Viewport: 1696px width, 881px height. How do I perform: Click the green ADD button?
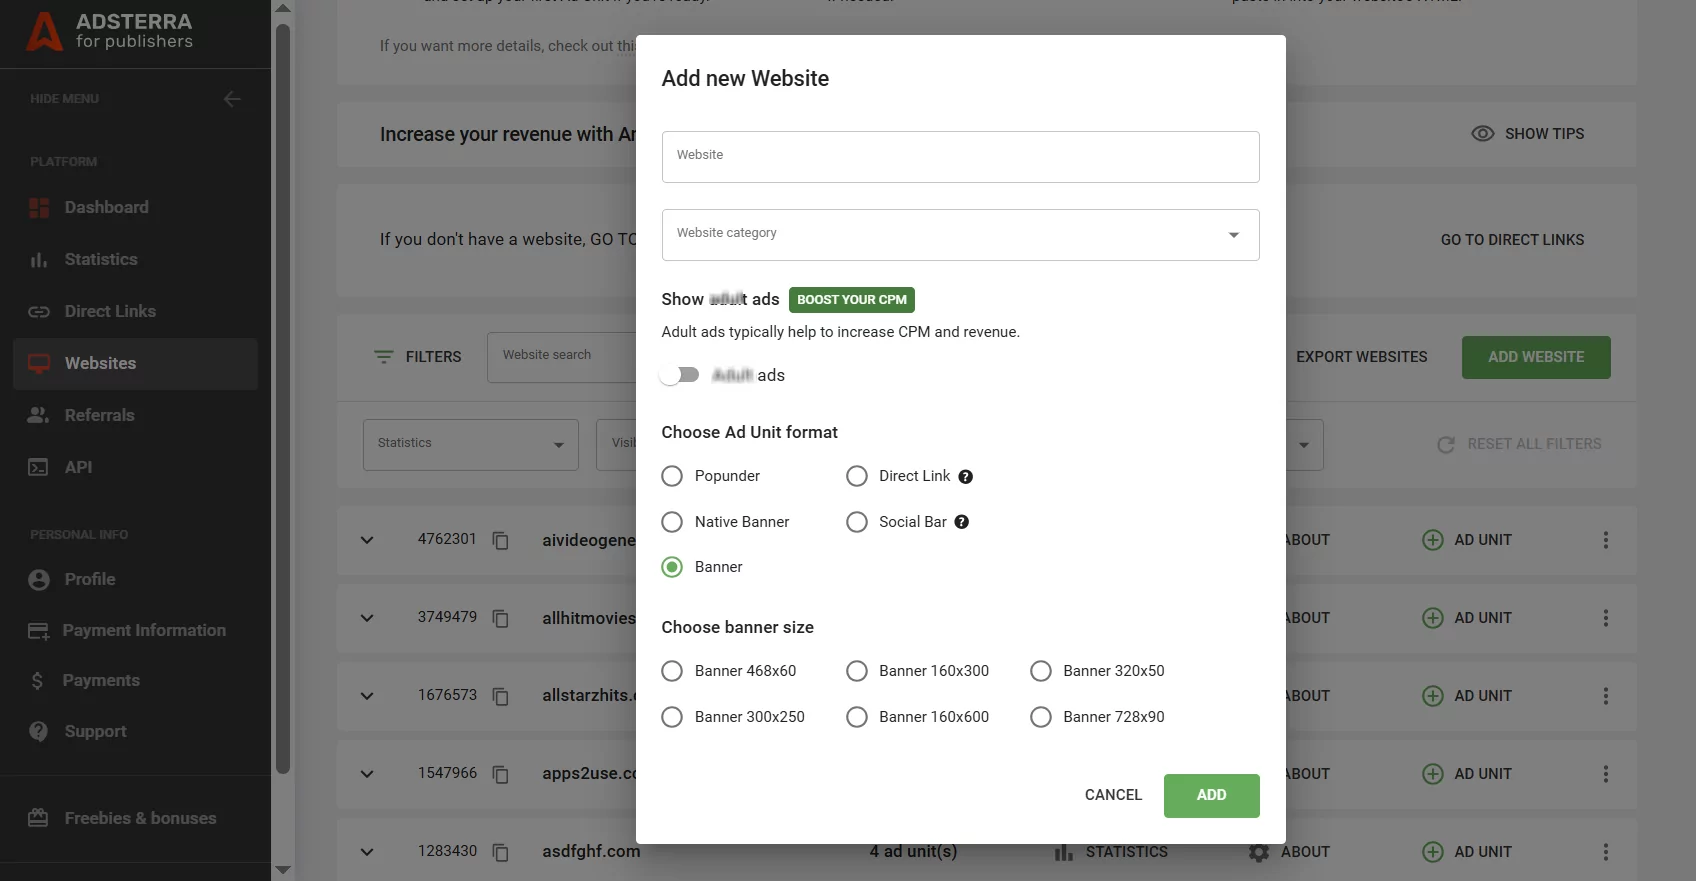[x=1210, y=795]
